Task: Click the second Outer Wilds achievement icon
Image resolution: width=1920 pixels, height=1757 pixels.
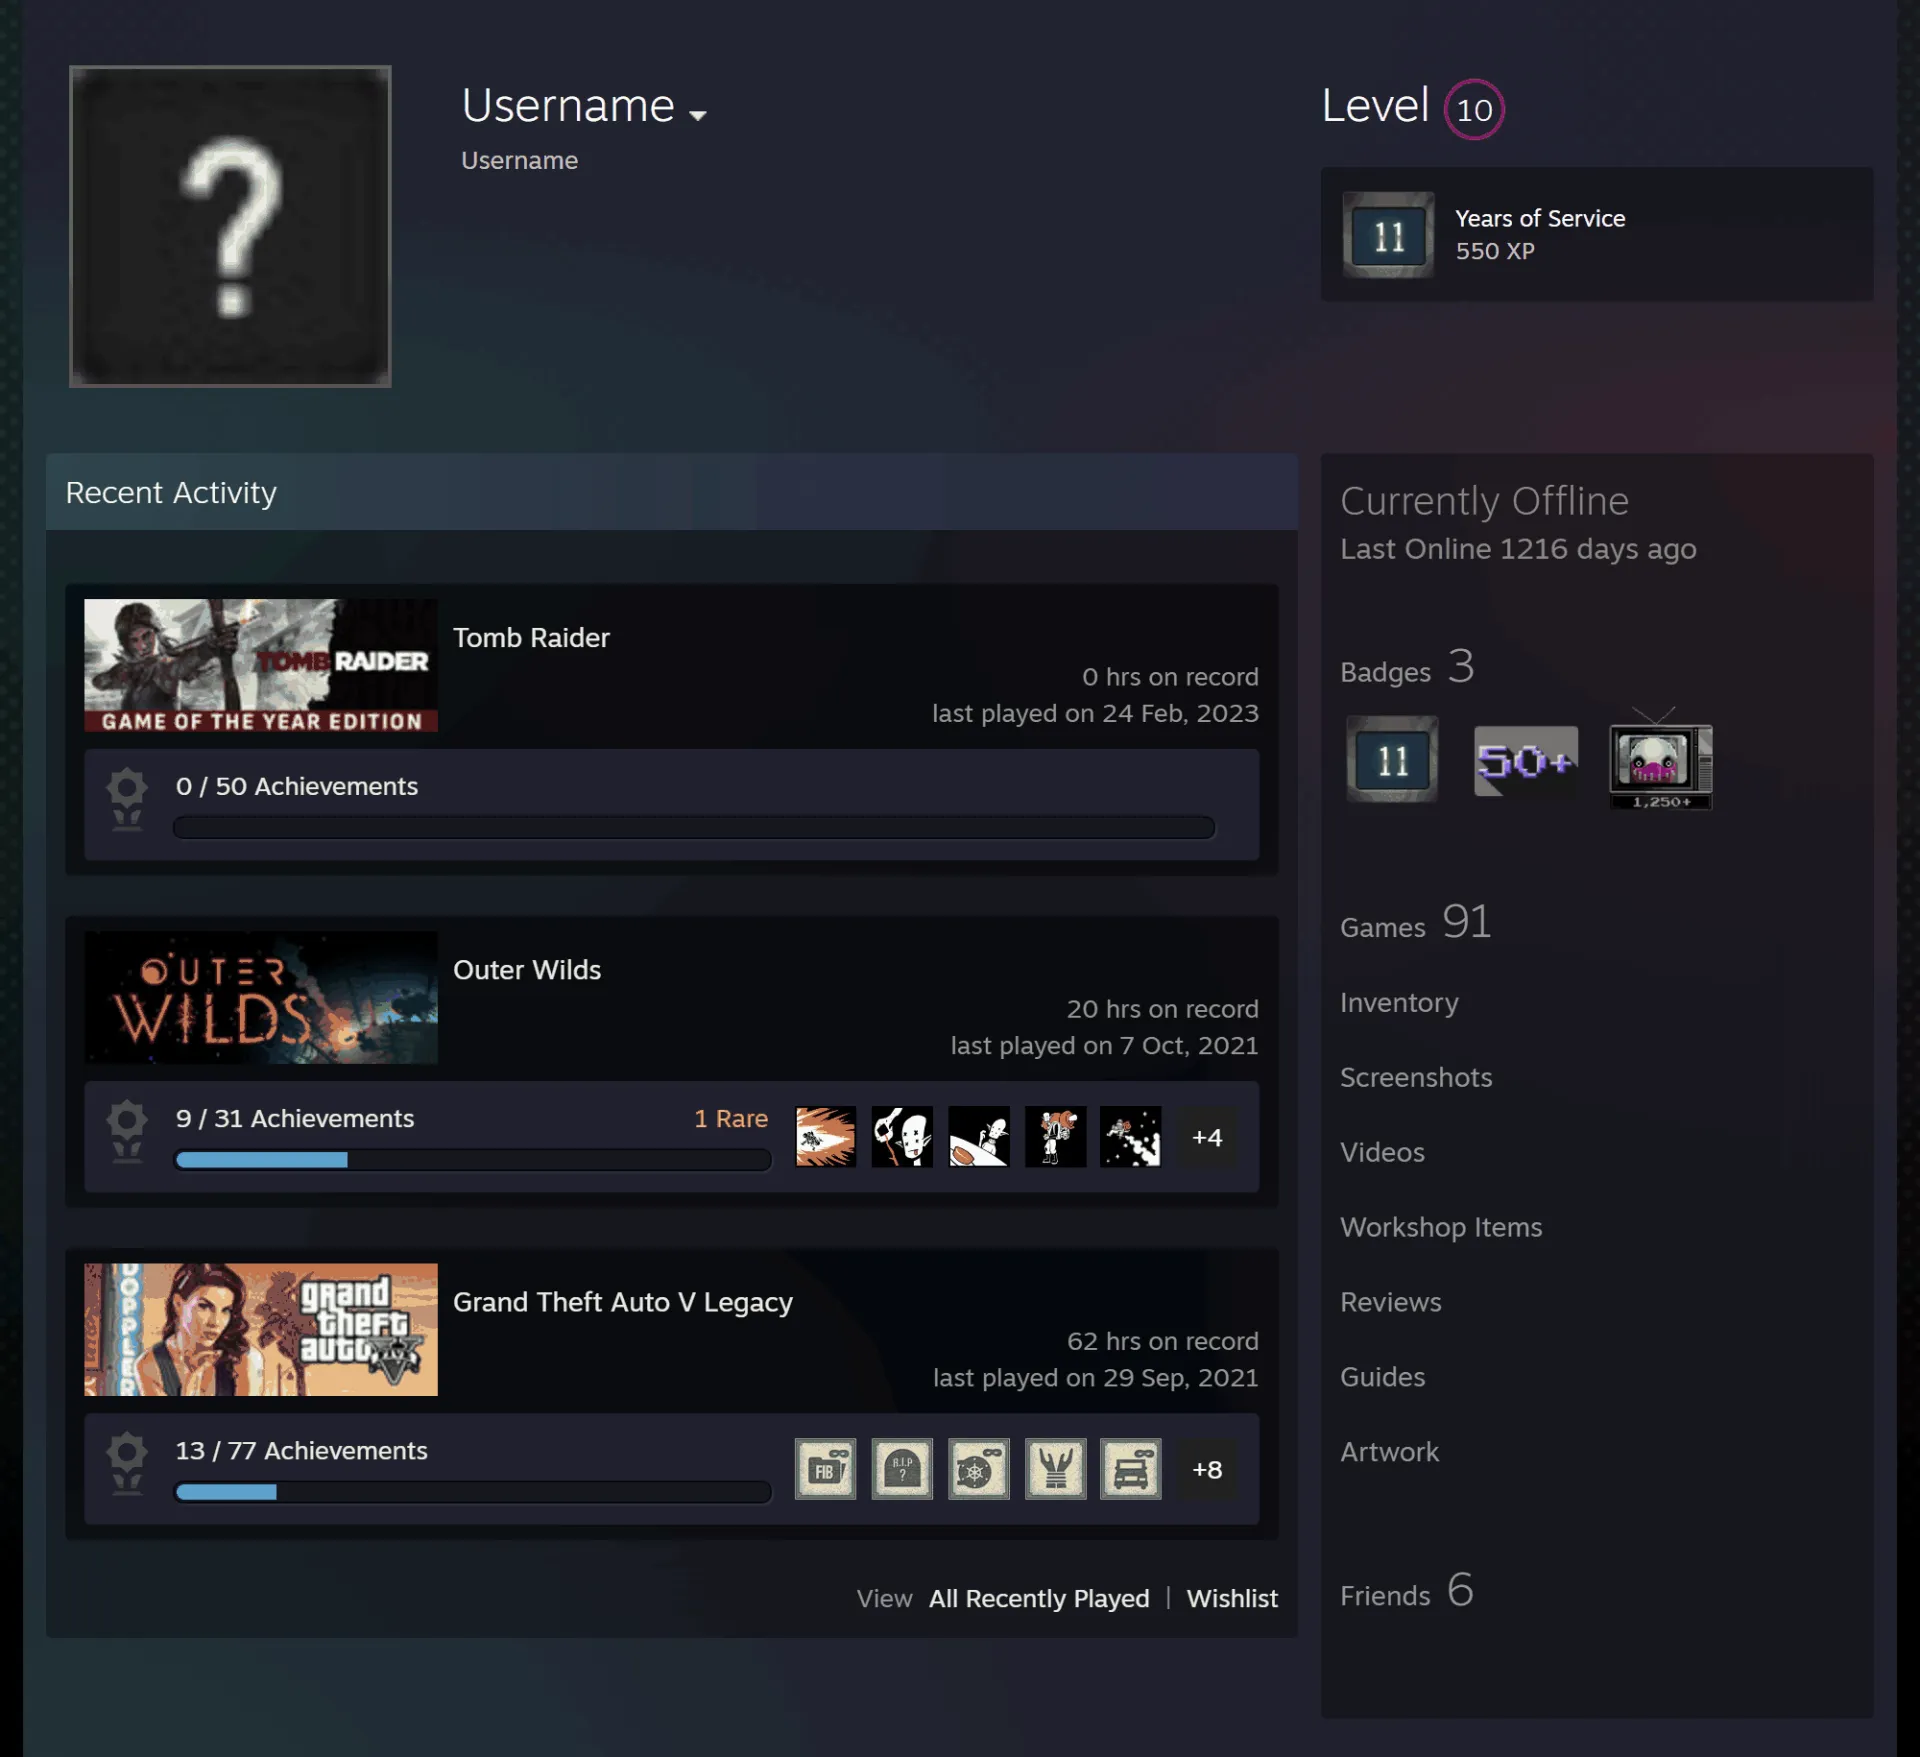Action: click(x=902, y=1136)
